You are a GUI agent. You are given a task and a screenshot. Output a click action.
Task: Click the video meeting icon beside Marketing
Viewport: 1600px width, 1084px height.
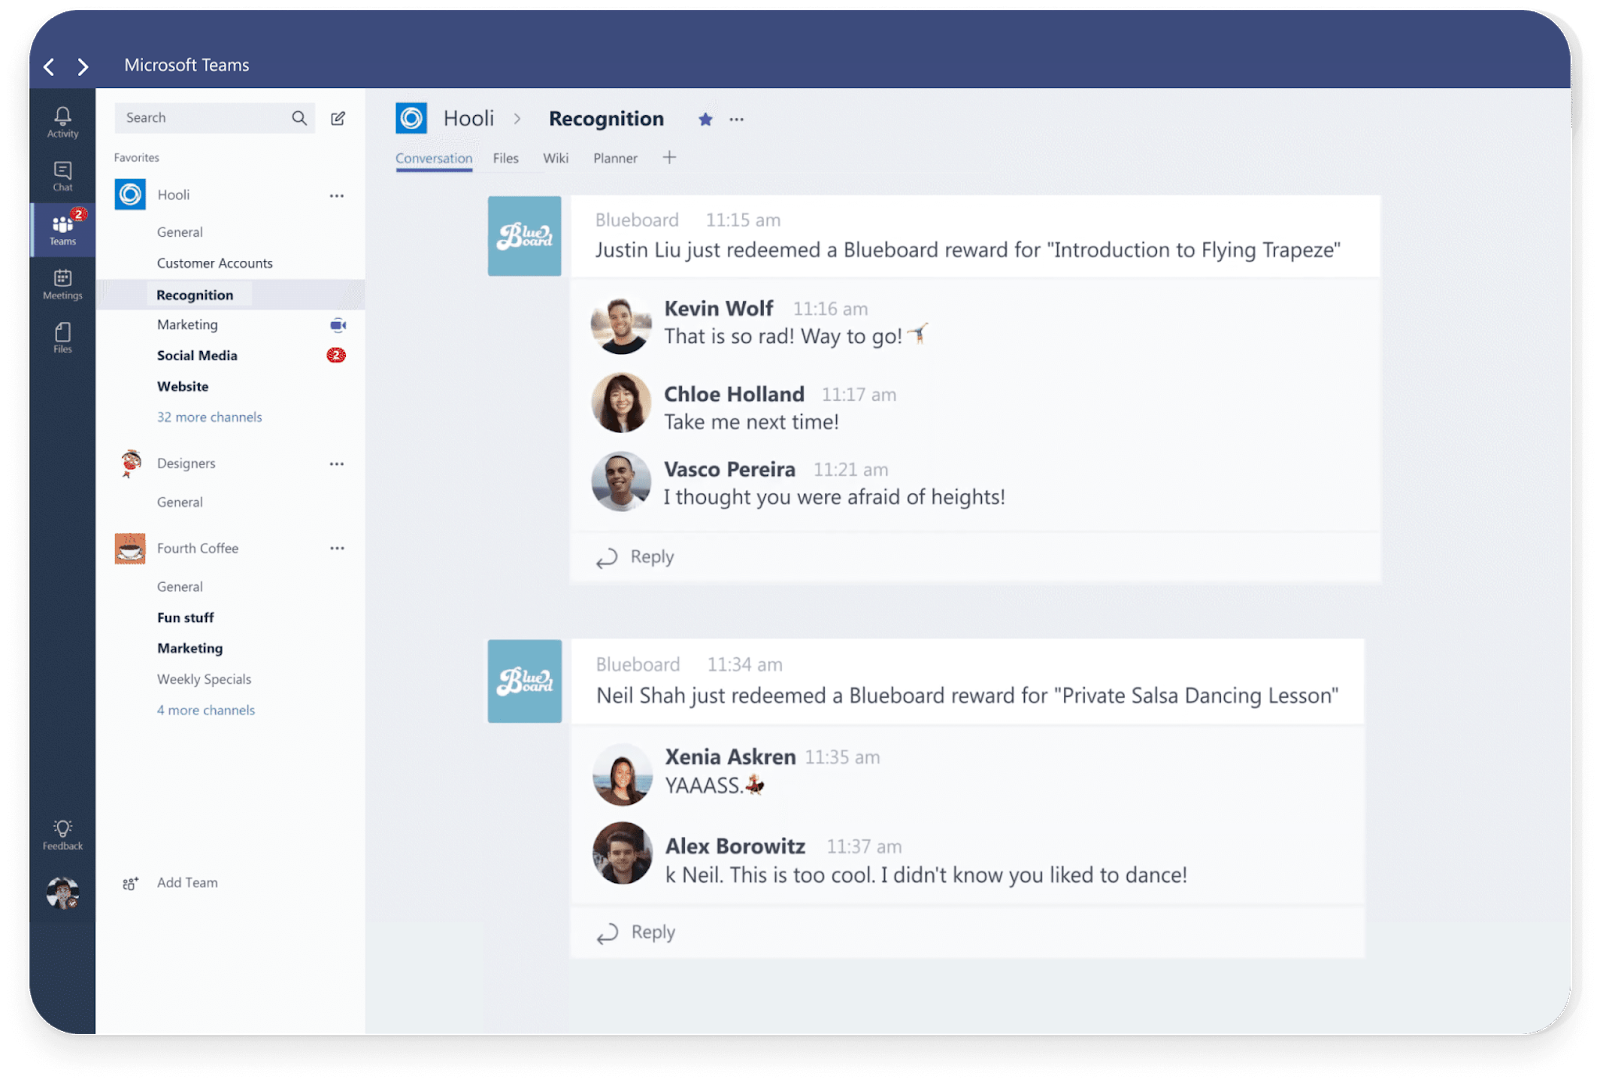click(x=338, y=325)
